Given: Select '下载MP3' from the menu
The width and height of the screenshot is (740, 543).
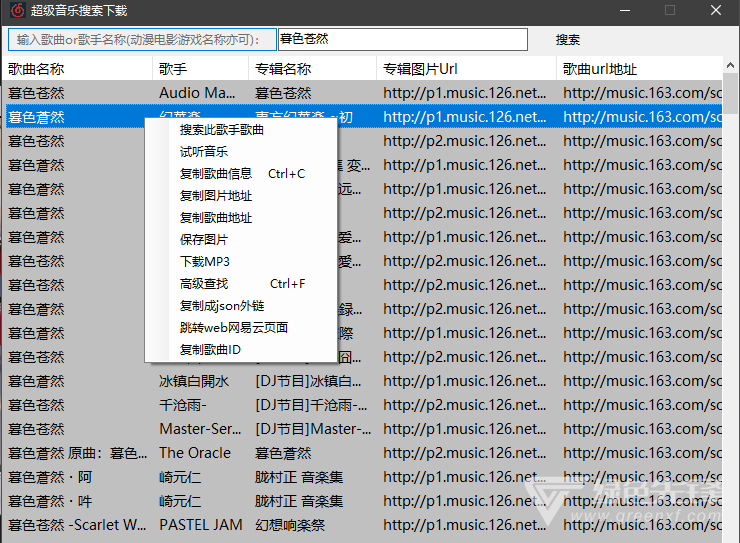Looking at the screenshot, I should 205,262.
